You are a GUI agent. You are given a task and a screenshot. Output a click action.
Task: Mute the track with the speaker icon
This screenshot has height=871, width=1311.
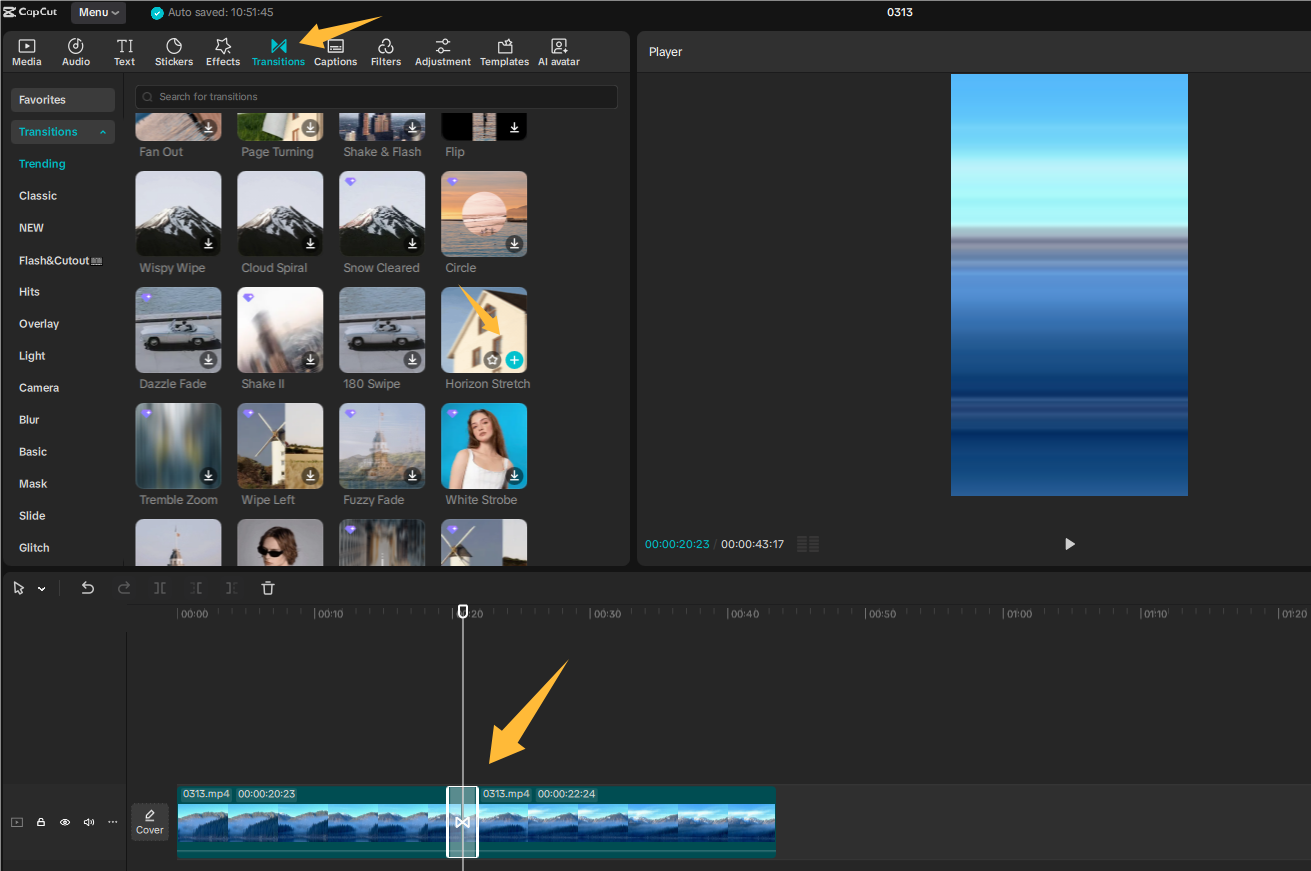pos(88,821)
